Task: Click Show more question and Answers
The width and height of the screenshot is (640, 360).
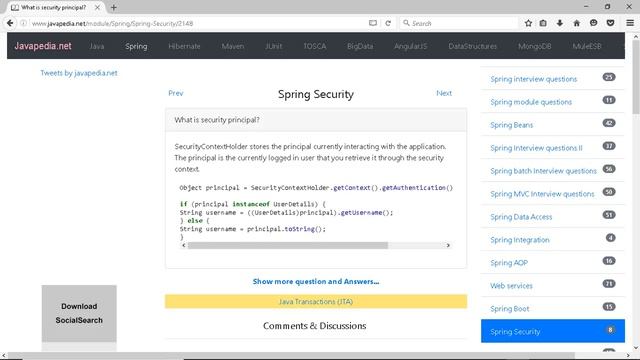Action: pos(316,282)
